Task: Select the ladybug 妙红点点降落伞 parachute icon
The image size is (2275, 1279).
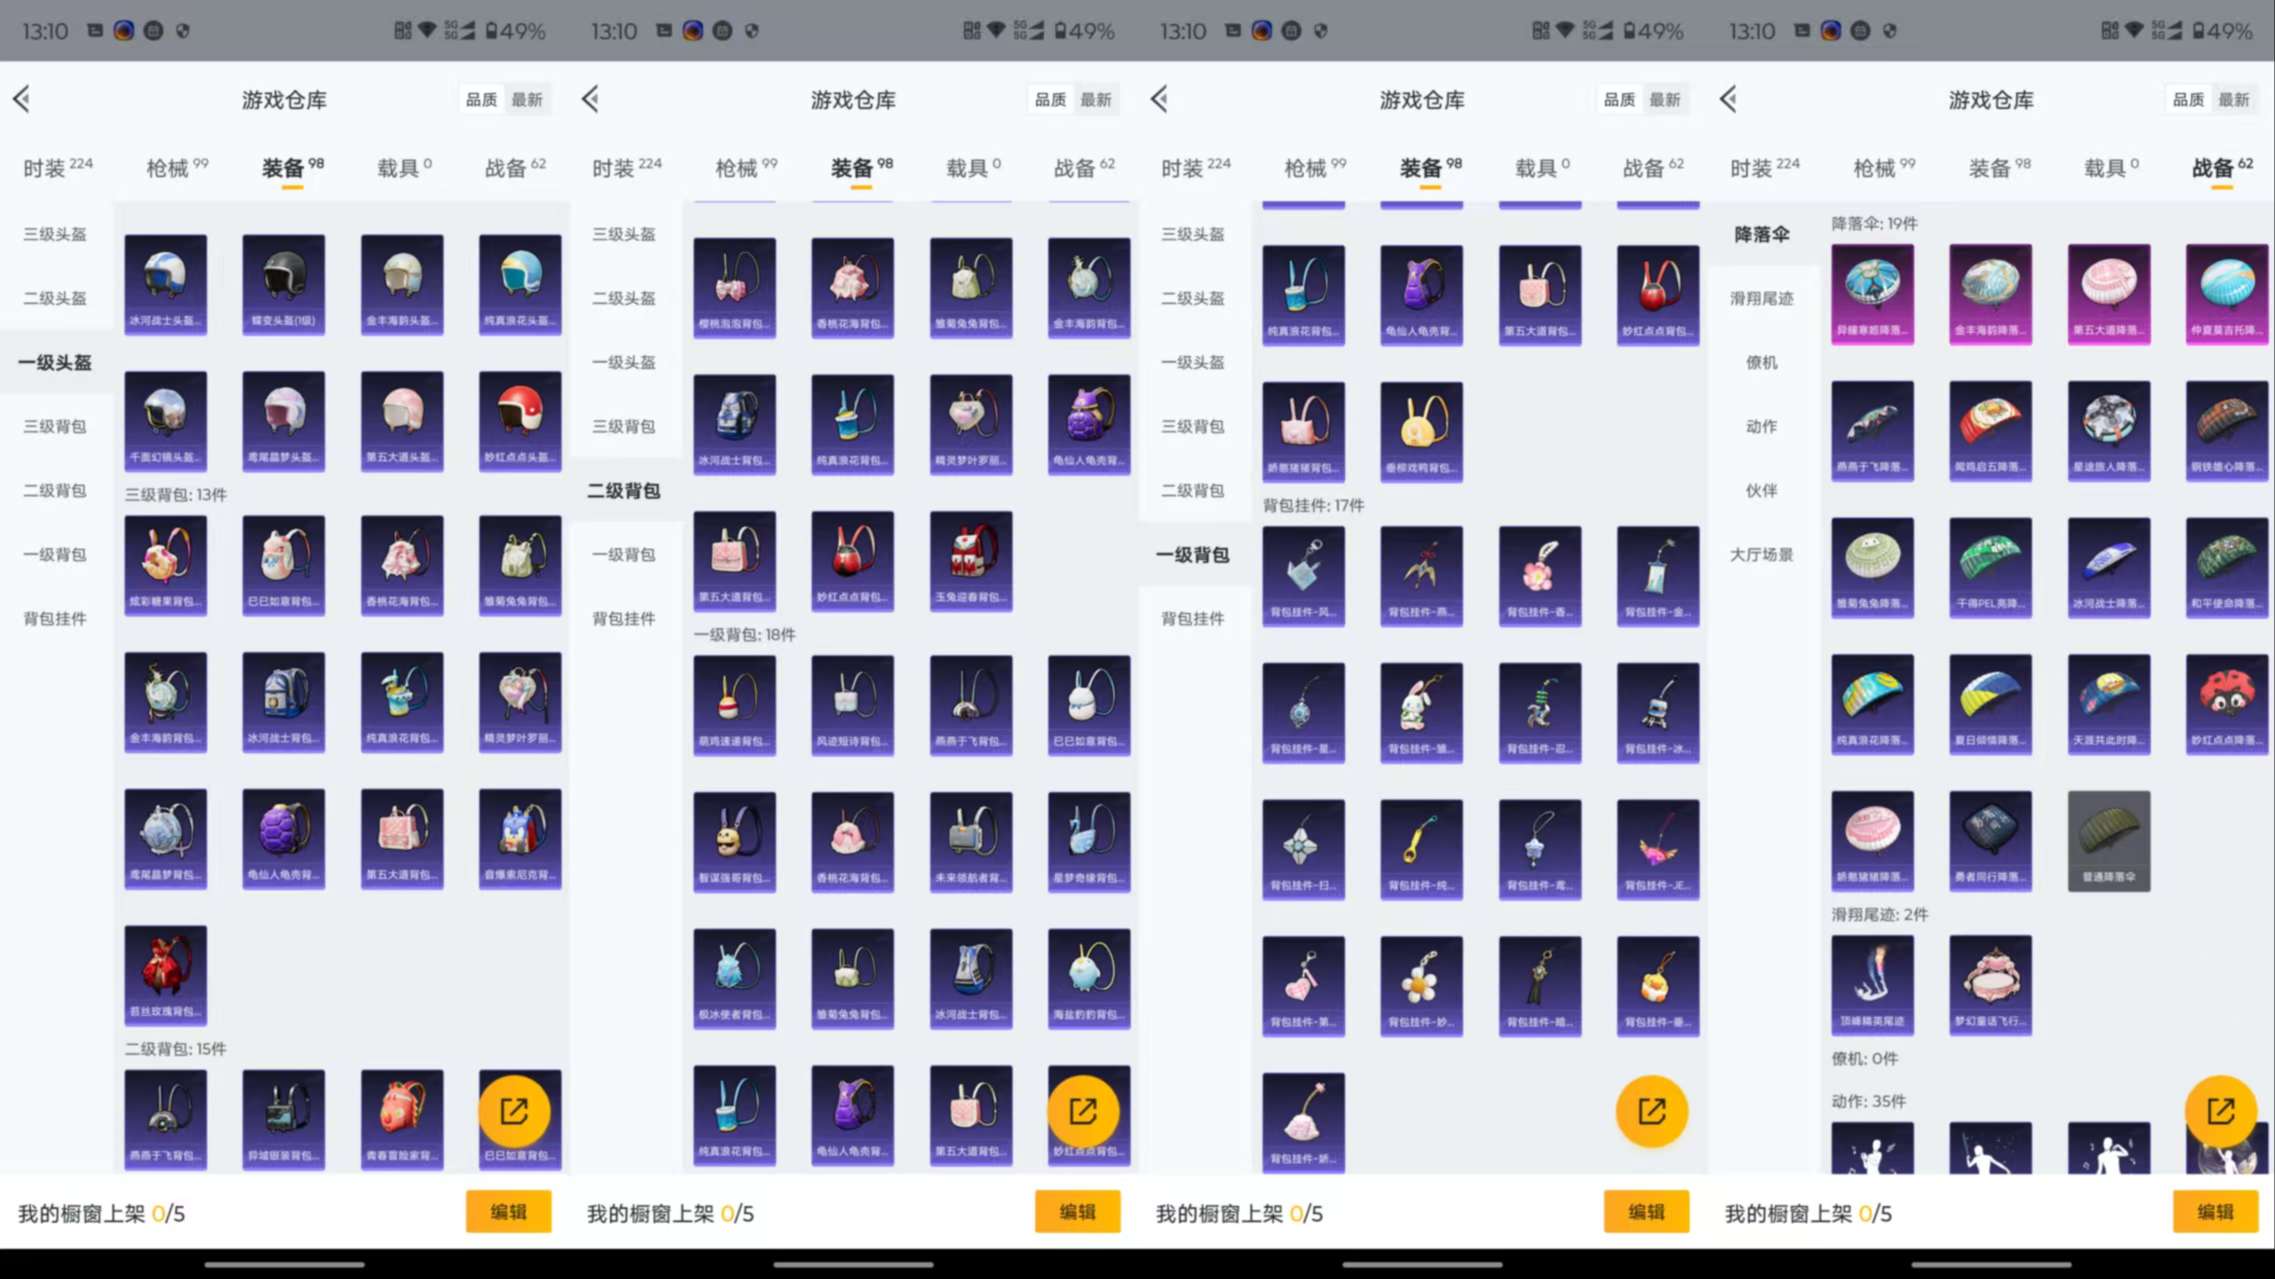Action: (x=2227, y=703)
